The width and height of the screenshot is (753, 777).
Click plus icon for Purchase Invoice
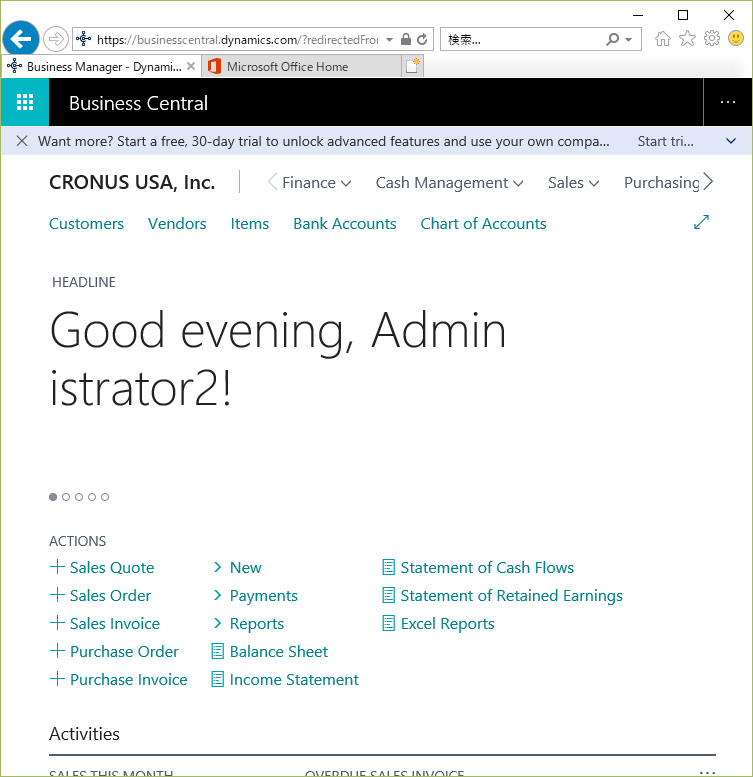click(x=57, y=678)
